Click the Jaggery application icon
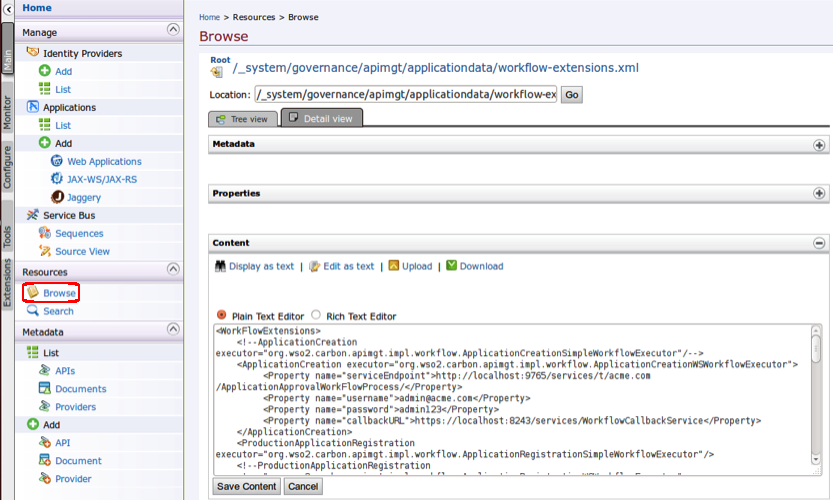The image size is (833, 500). click(x=57, y=197)
